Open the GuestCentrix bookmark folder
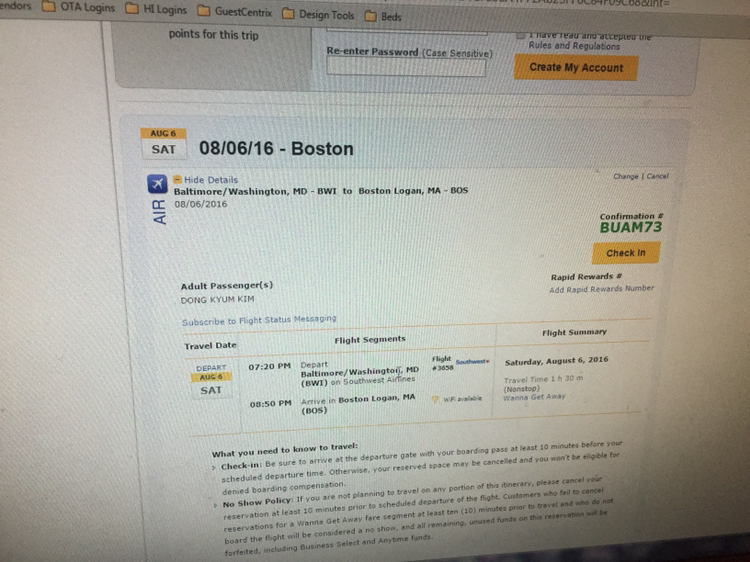This screenshot has height=562, width=750. pyautogui.click(x=235, y=12)
